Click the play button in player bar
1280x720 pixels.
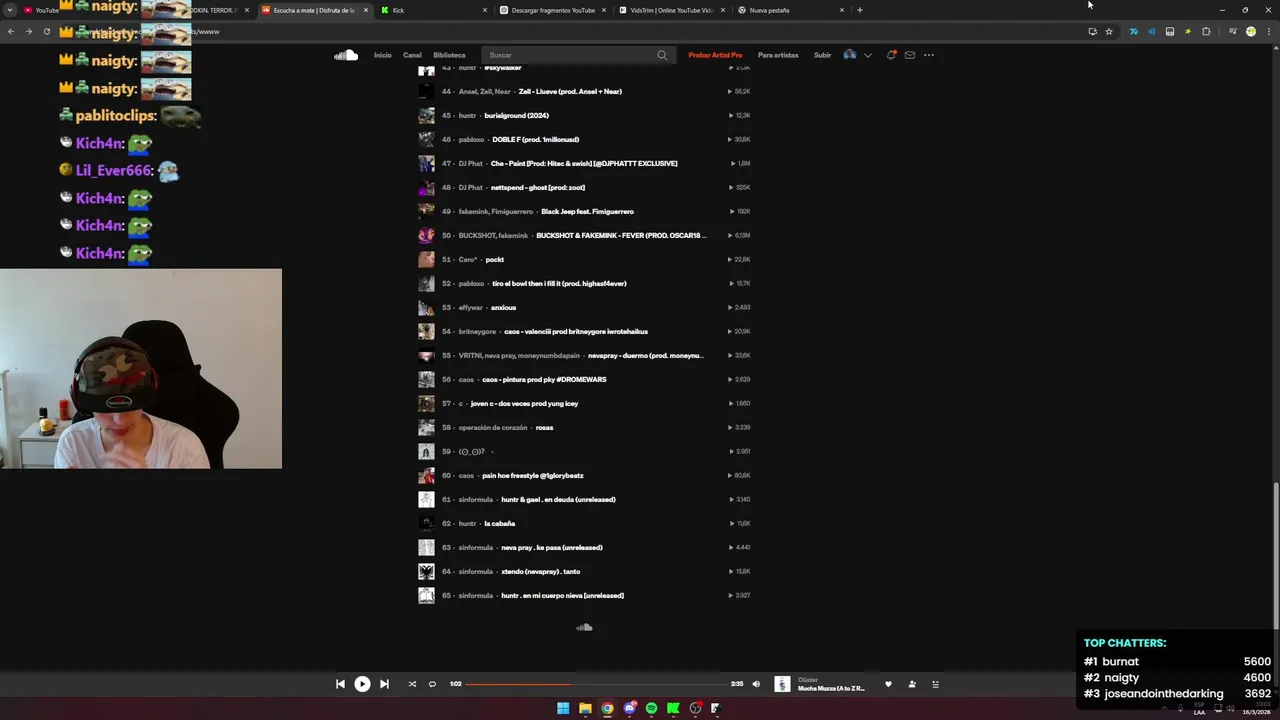(x=362, y=684)
